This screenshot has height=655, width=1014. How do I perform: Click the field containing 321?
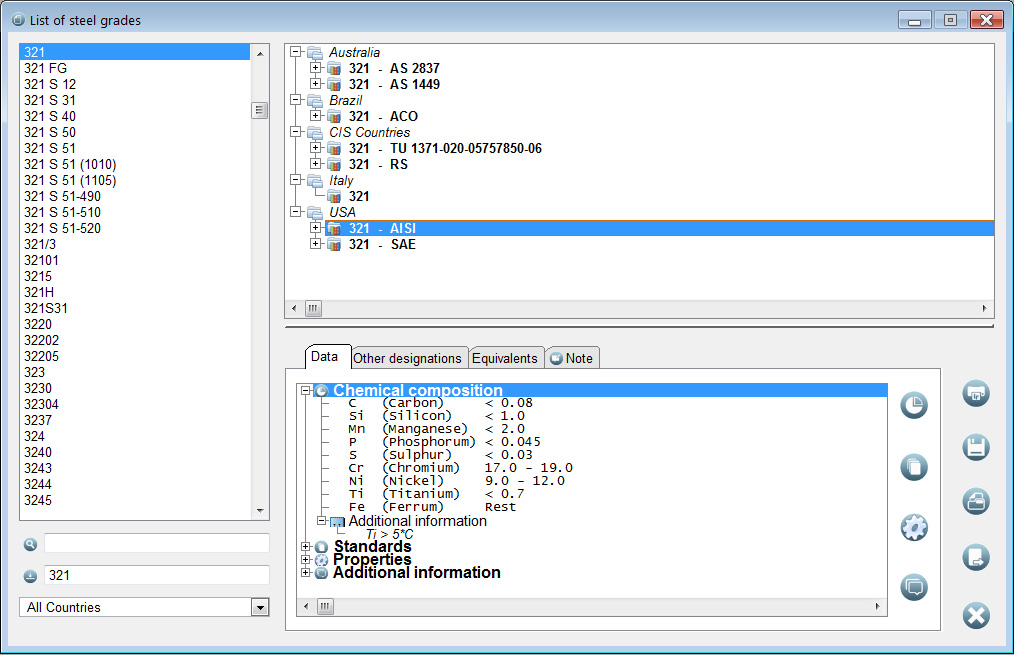[x=156, y=575]
